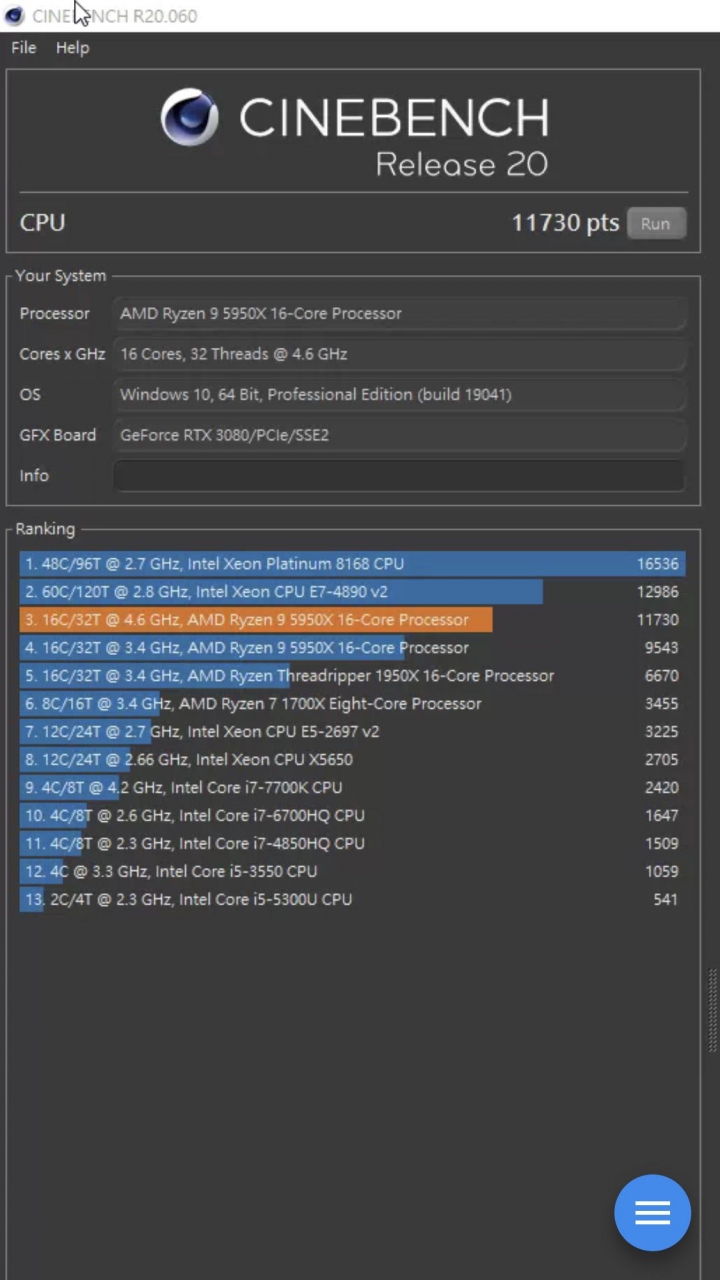Click the 12986 score value
720x1280 pixels.
click(658, 592)
